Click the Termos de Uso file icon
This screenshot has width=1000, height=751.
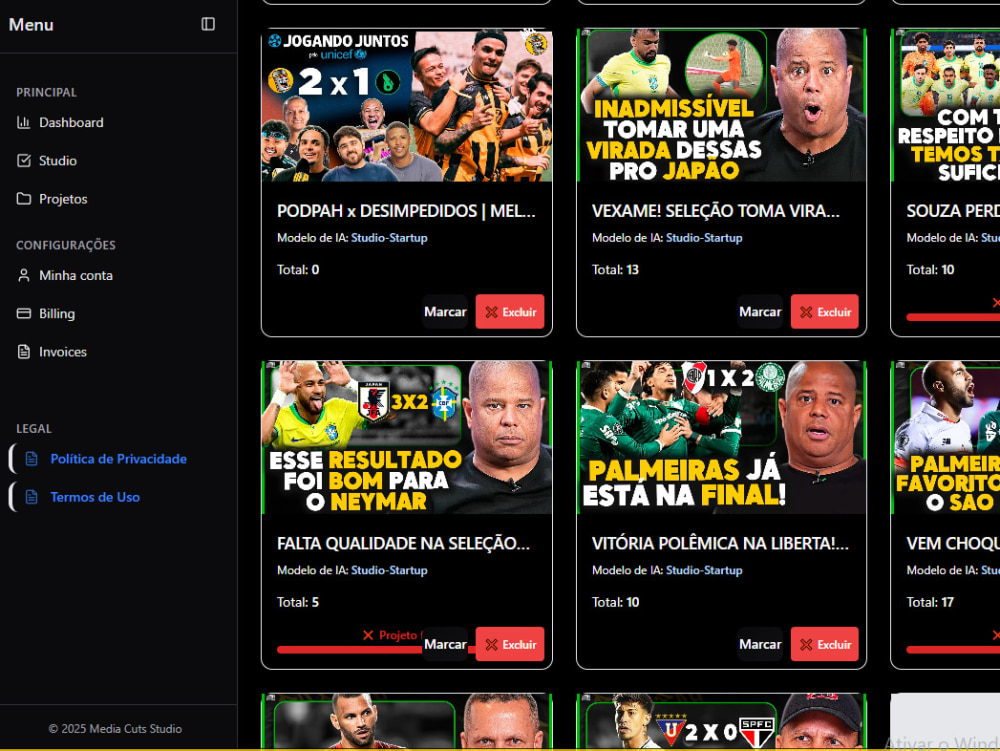pyautogui.click(x=31, y=497)
